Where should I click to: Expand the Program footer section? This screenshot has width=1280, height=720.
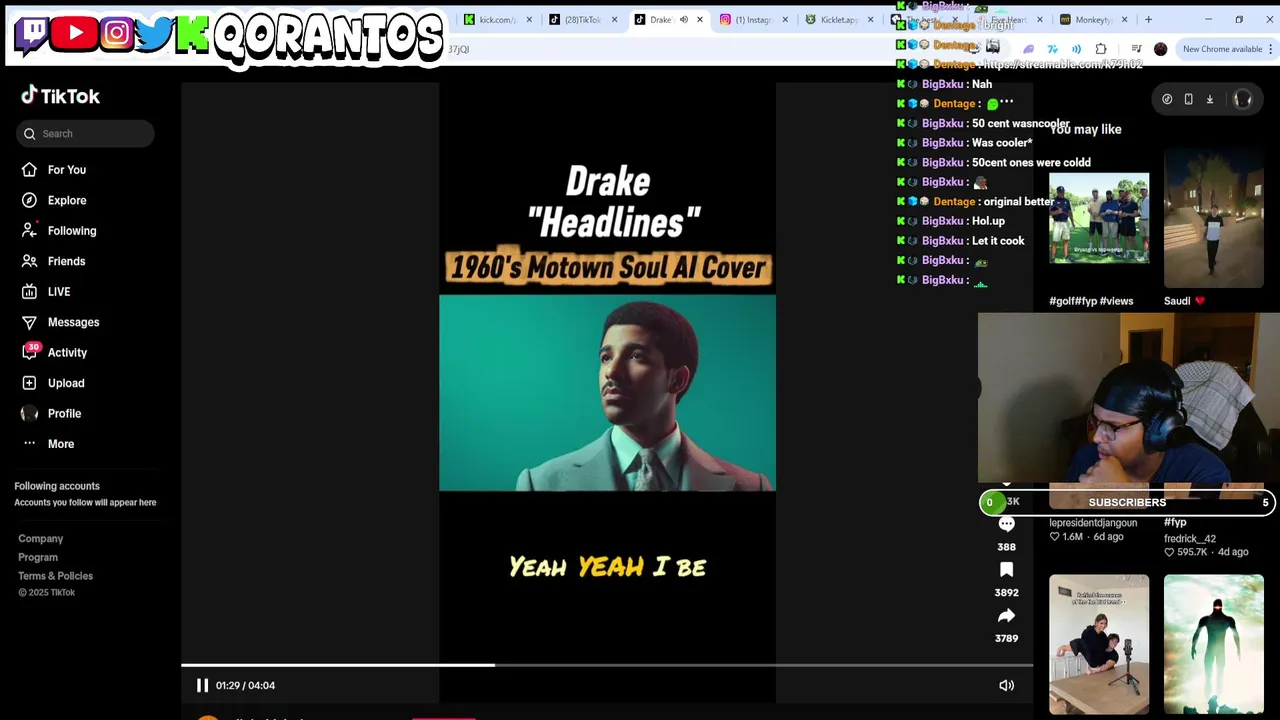[38, 557]
